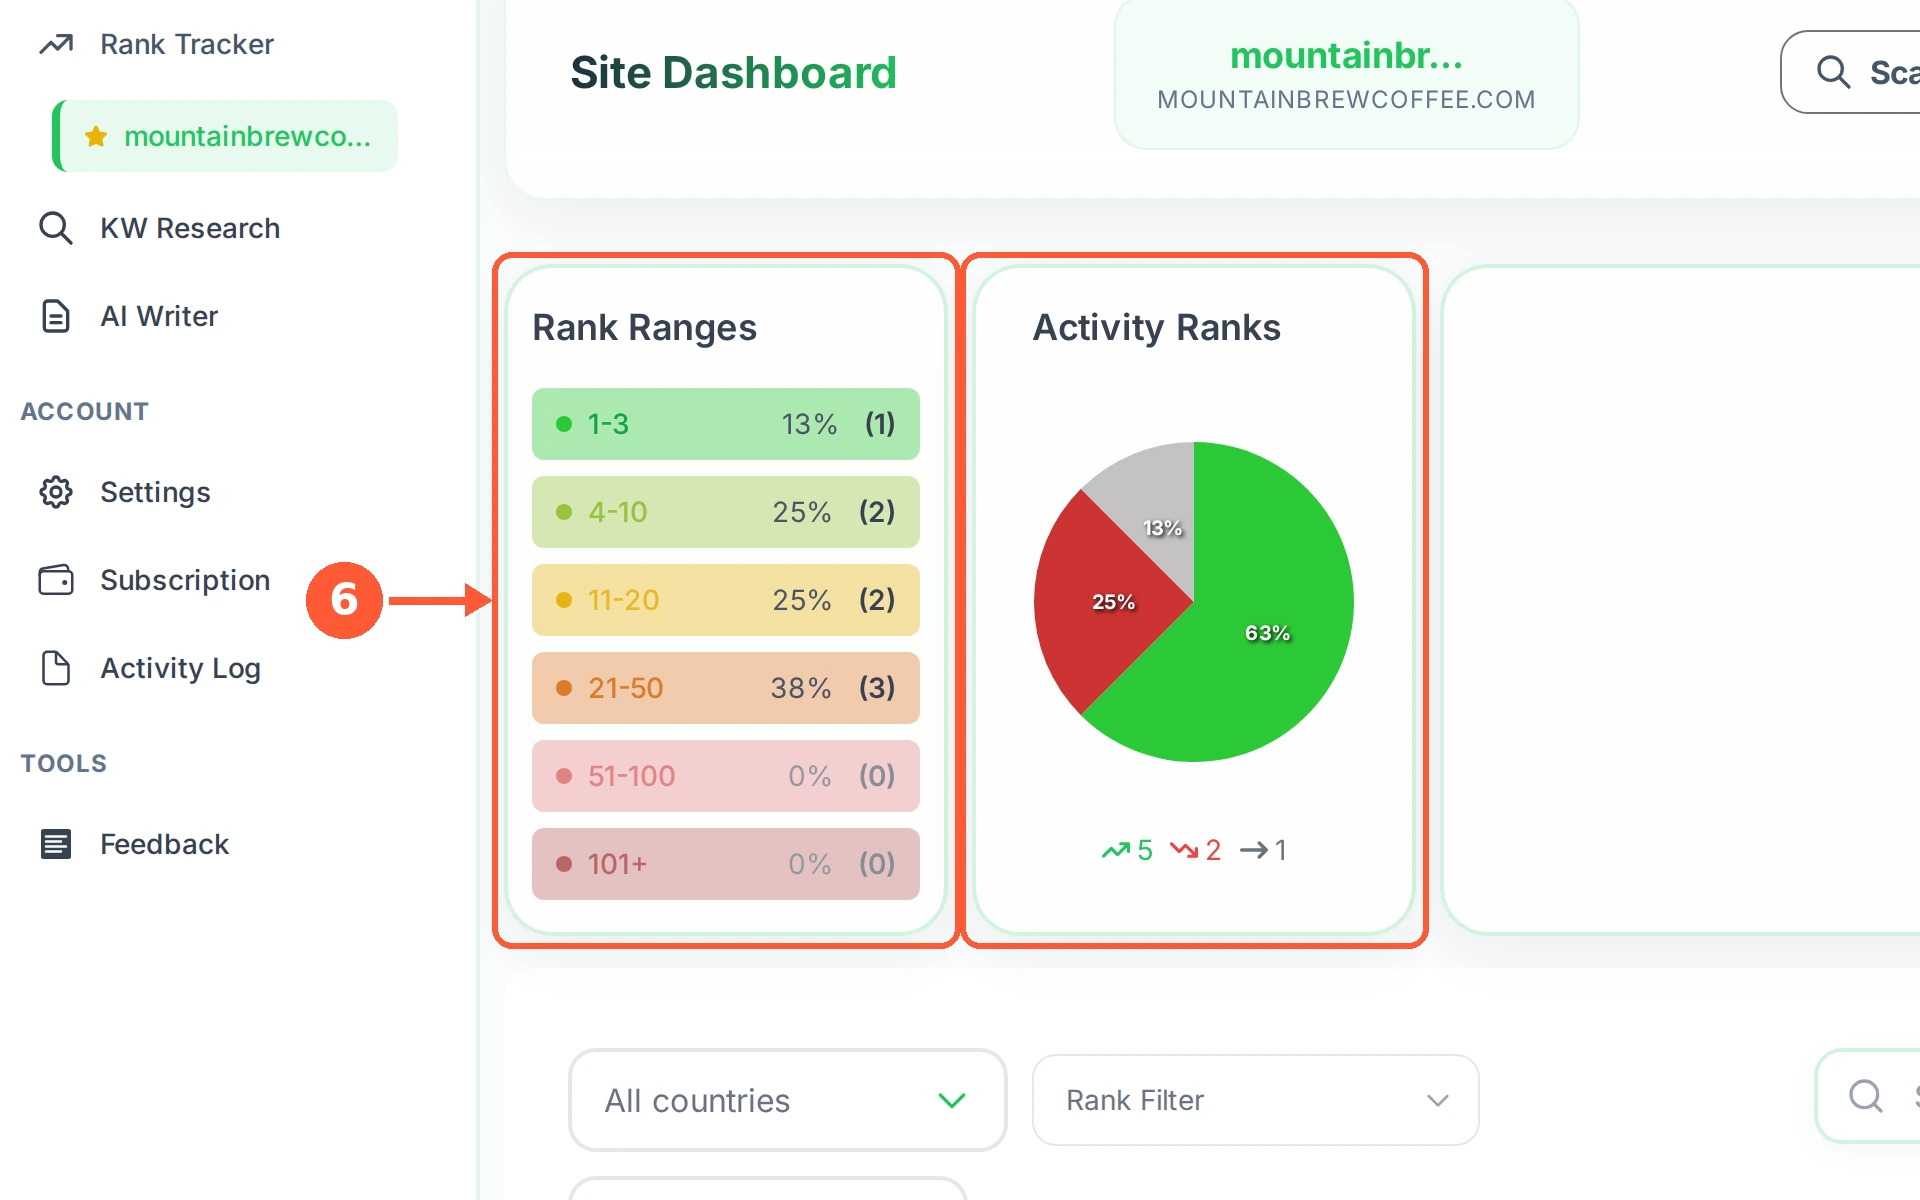
Task: Click the green upward trend icon below the pie chart
Action: coord(1116,850)
